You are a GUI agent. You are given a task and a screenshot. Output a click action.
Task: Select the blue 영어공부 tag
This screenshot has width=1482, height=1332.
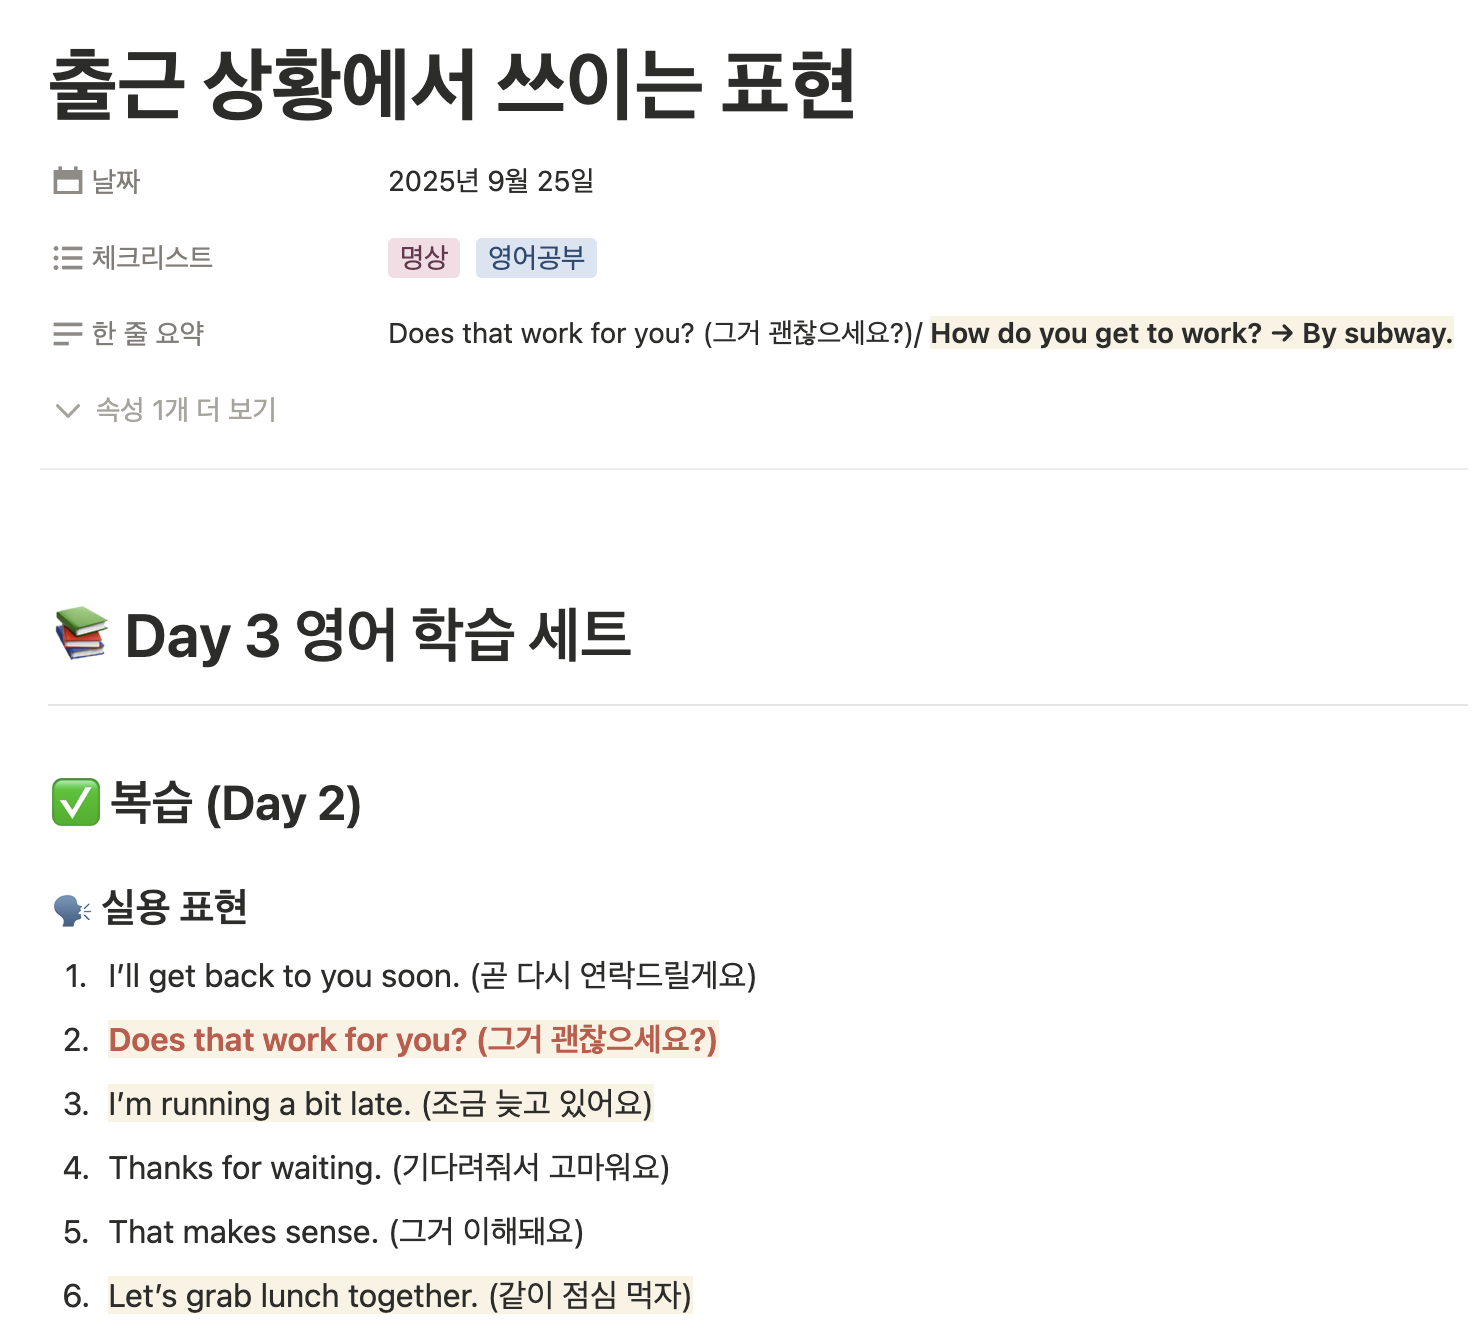[x=536, y=258]
